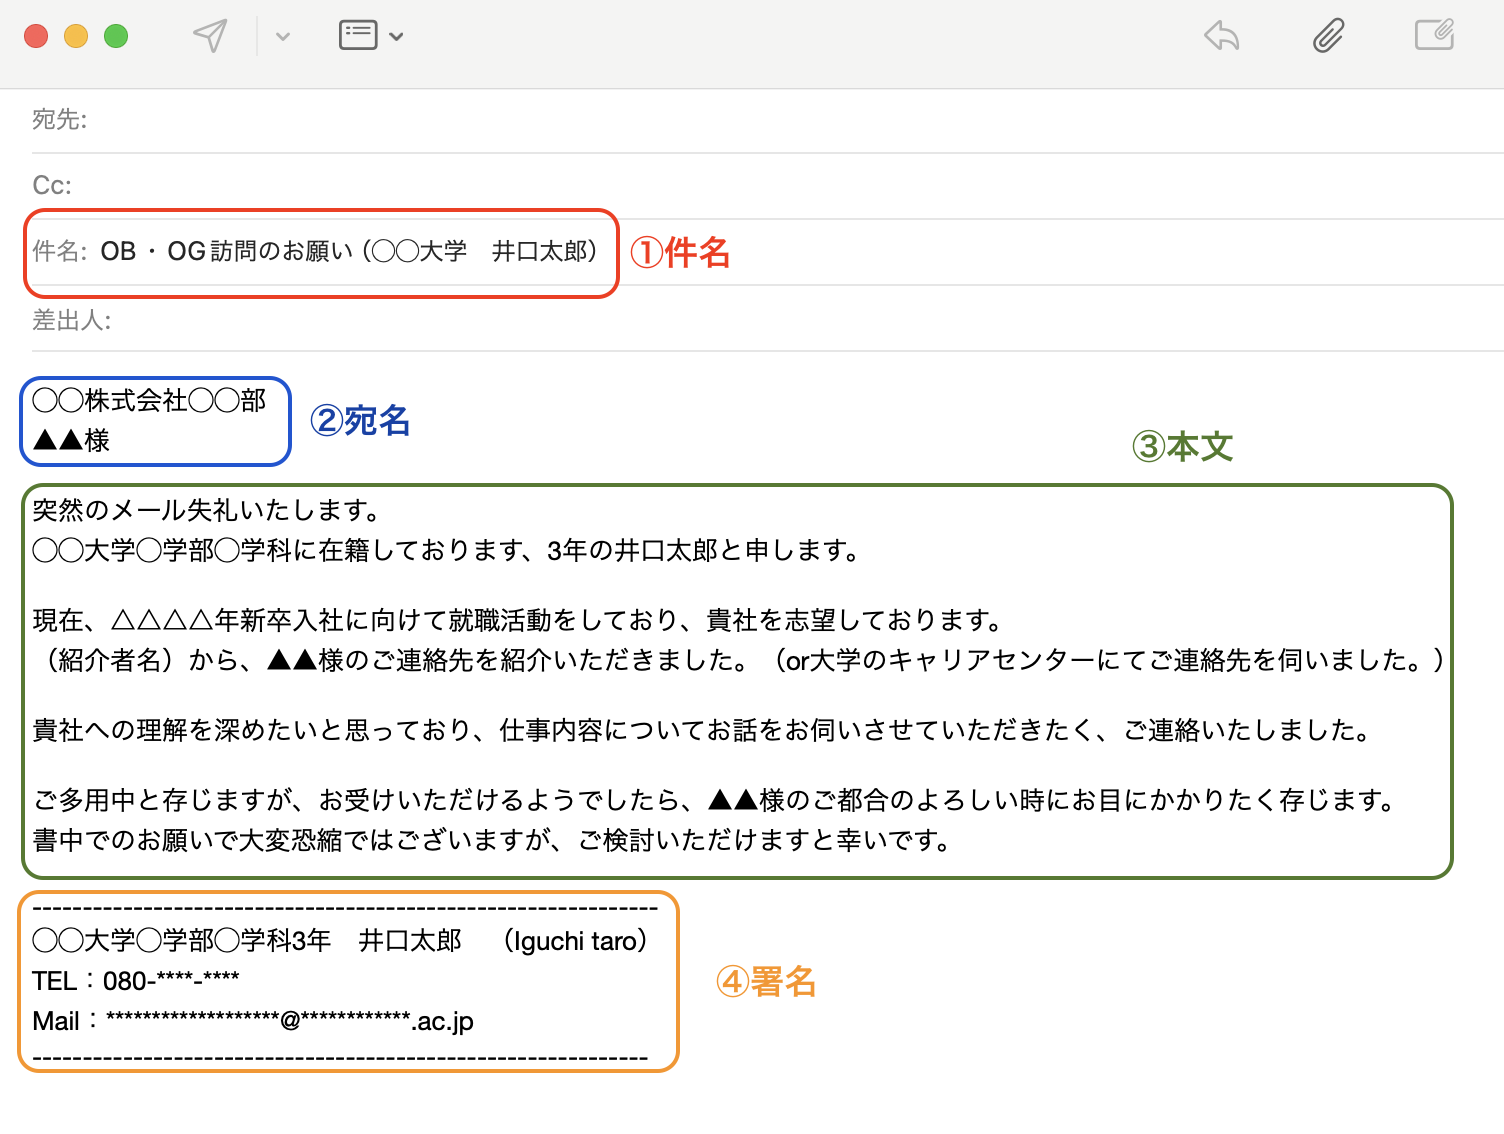Click the reply arrow icon in toolbar
Viewport: 1504px width, 1134px height.
[1222, 37]
